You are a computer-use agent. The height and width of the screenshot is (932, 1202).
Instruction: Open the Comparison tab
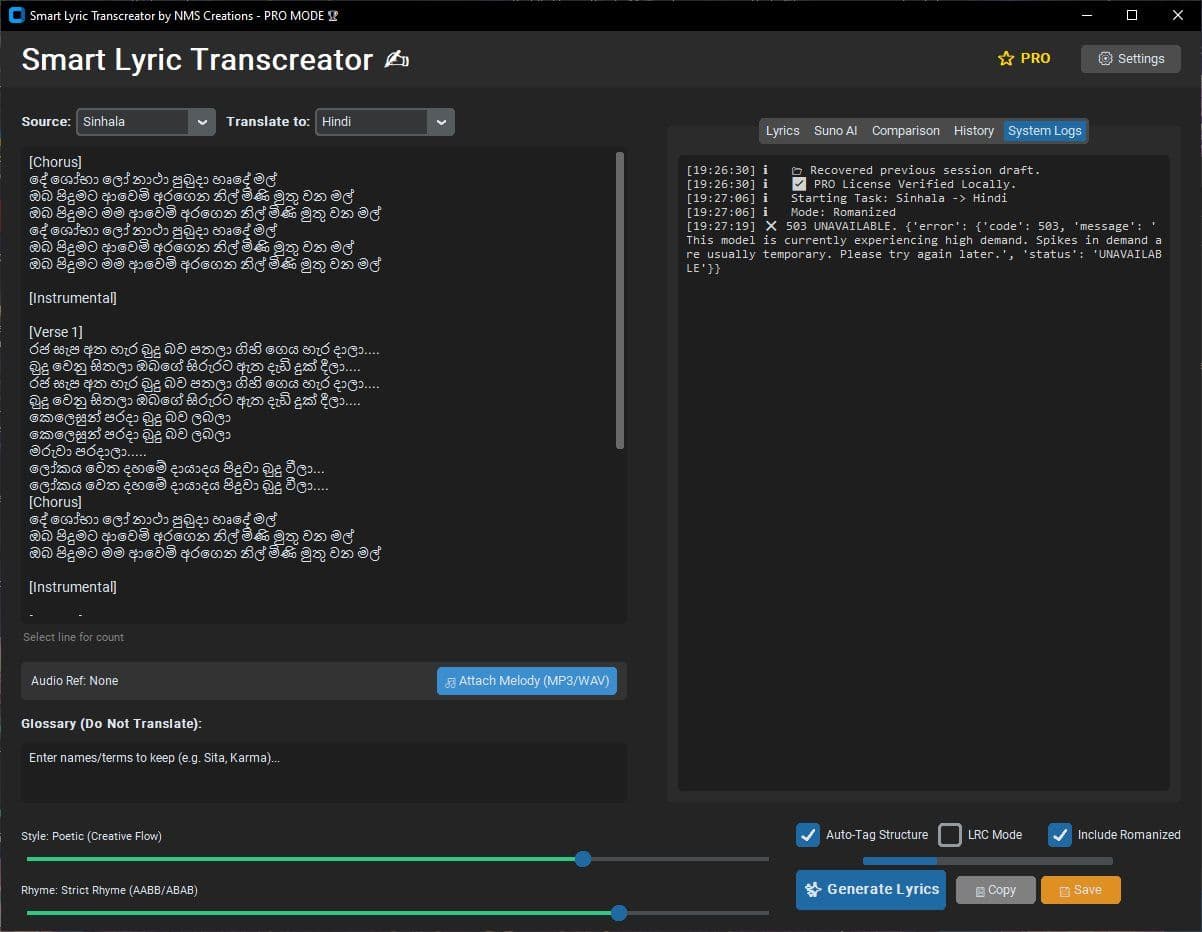[906, 131]
